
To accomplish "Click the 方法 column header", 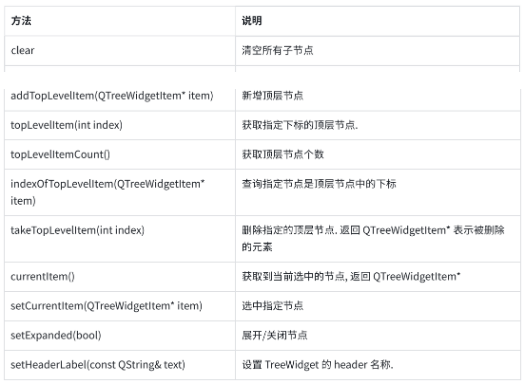I will pos(21,21).
